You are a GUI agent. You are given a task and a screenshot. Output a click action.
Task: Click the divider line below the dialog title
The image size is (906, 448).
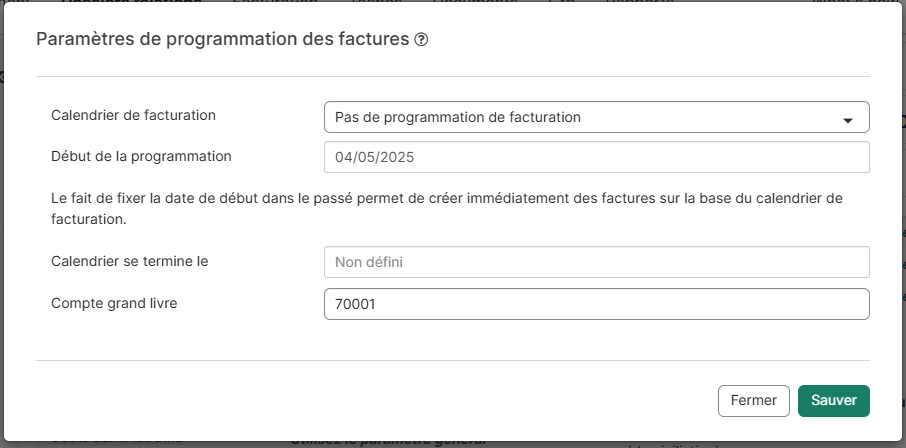click(453, 76)
